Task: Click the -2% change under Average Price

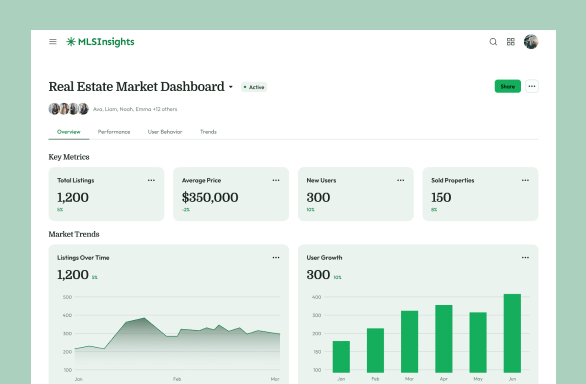Action: (x=186, y=210)
